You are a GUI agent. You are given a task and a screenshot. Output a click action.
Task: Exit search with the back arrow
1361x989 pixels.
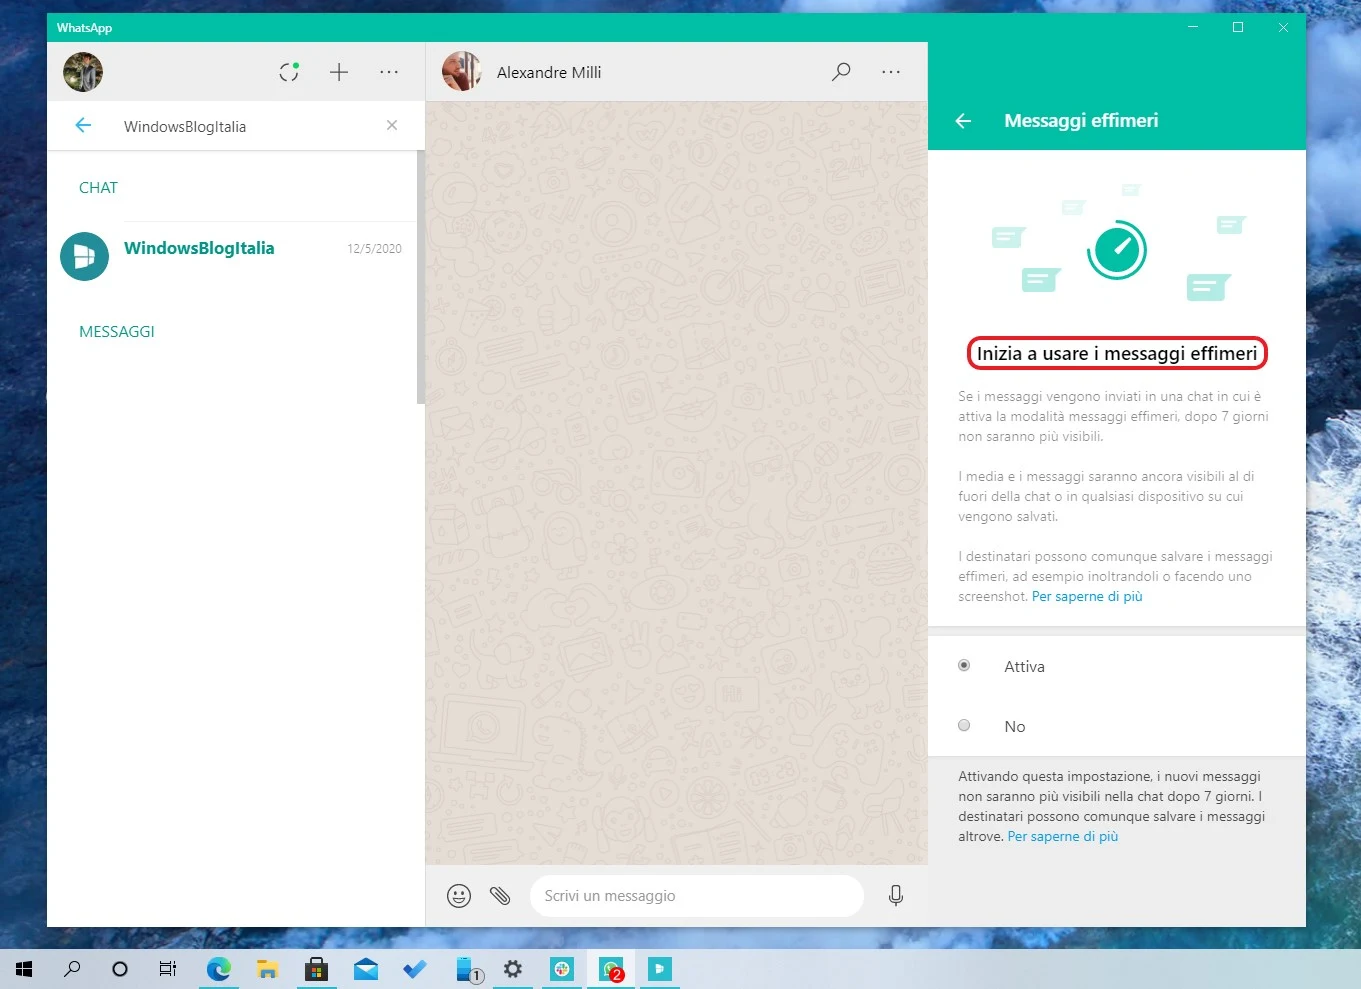point(83,125)
